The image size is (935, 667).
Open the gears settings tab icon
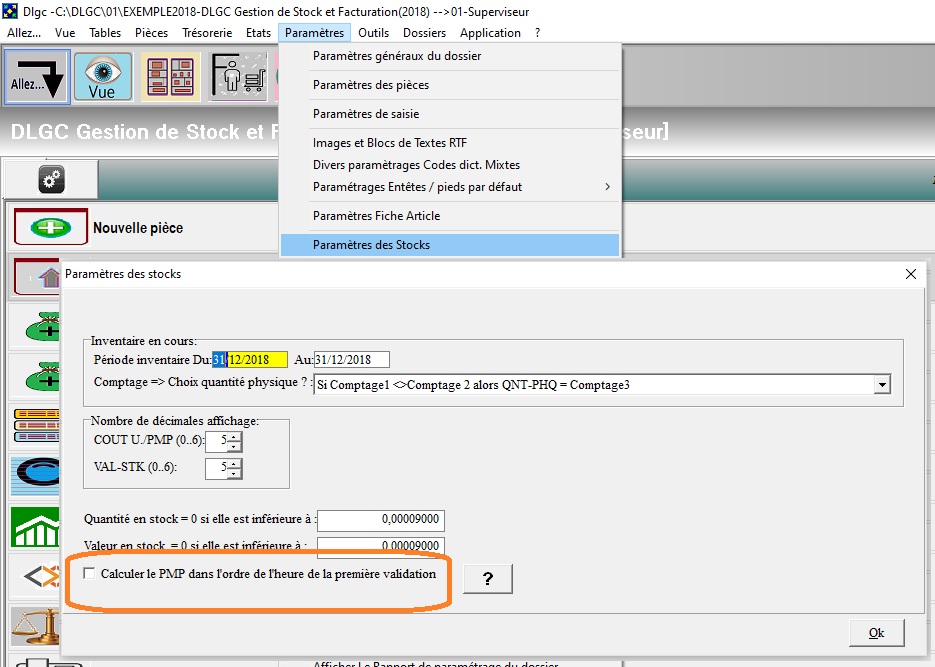(x=51, y=179)
